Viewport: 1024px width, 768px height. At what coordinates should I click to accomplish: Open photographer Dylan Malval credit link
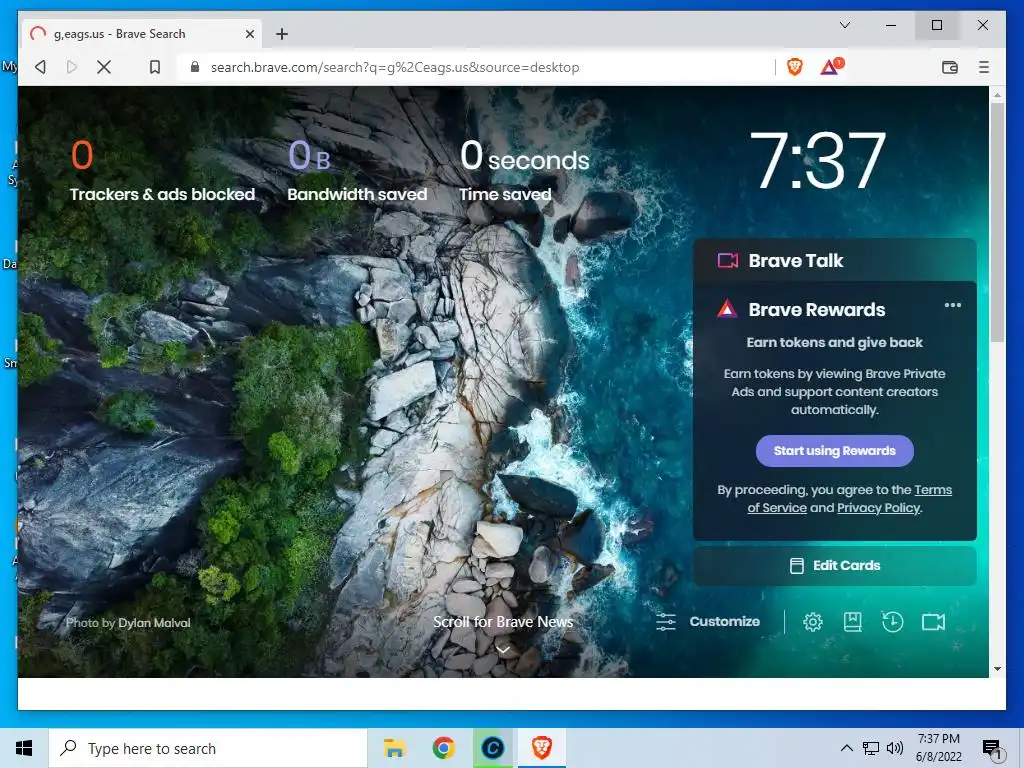154,623
